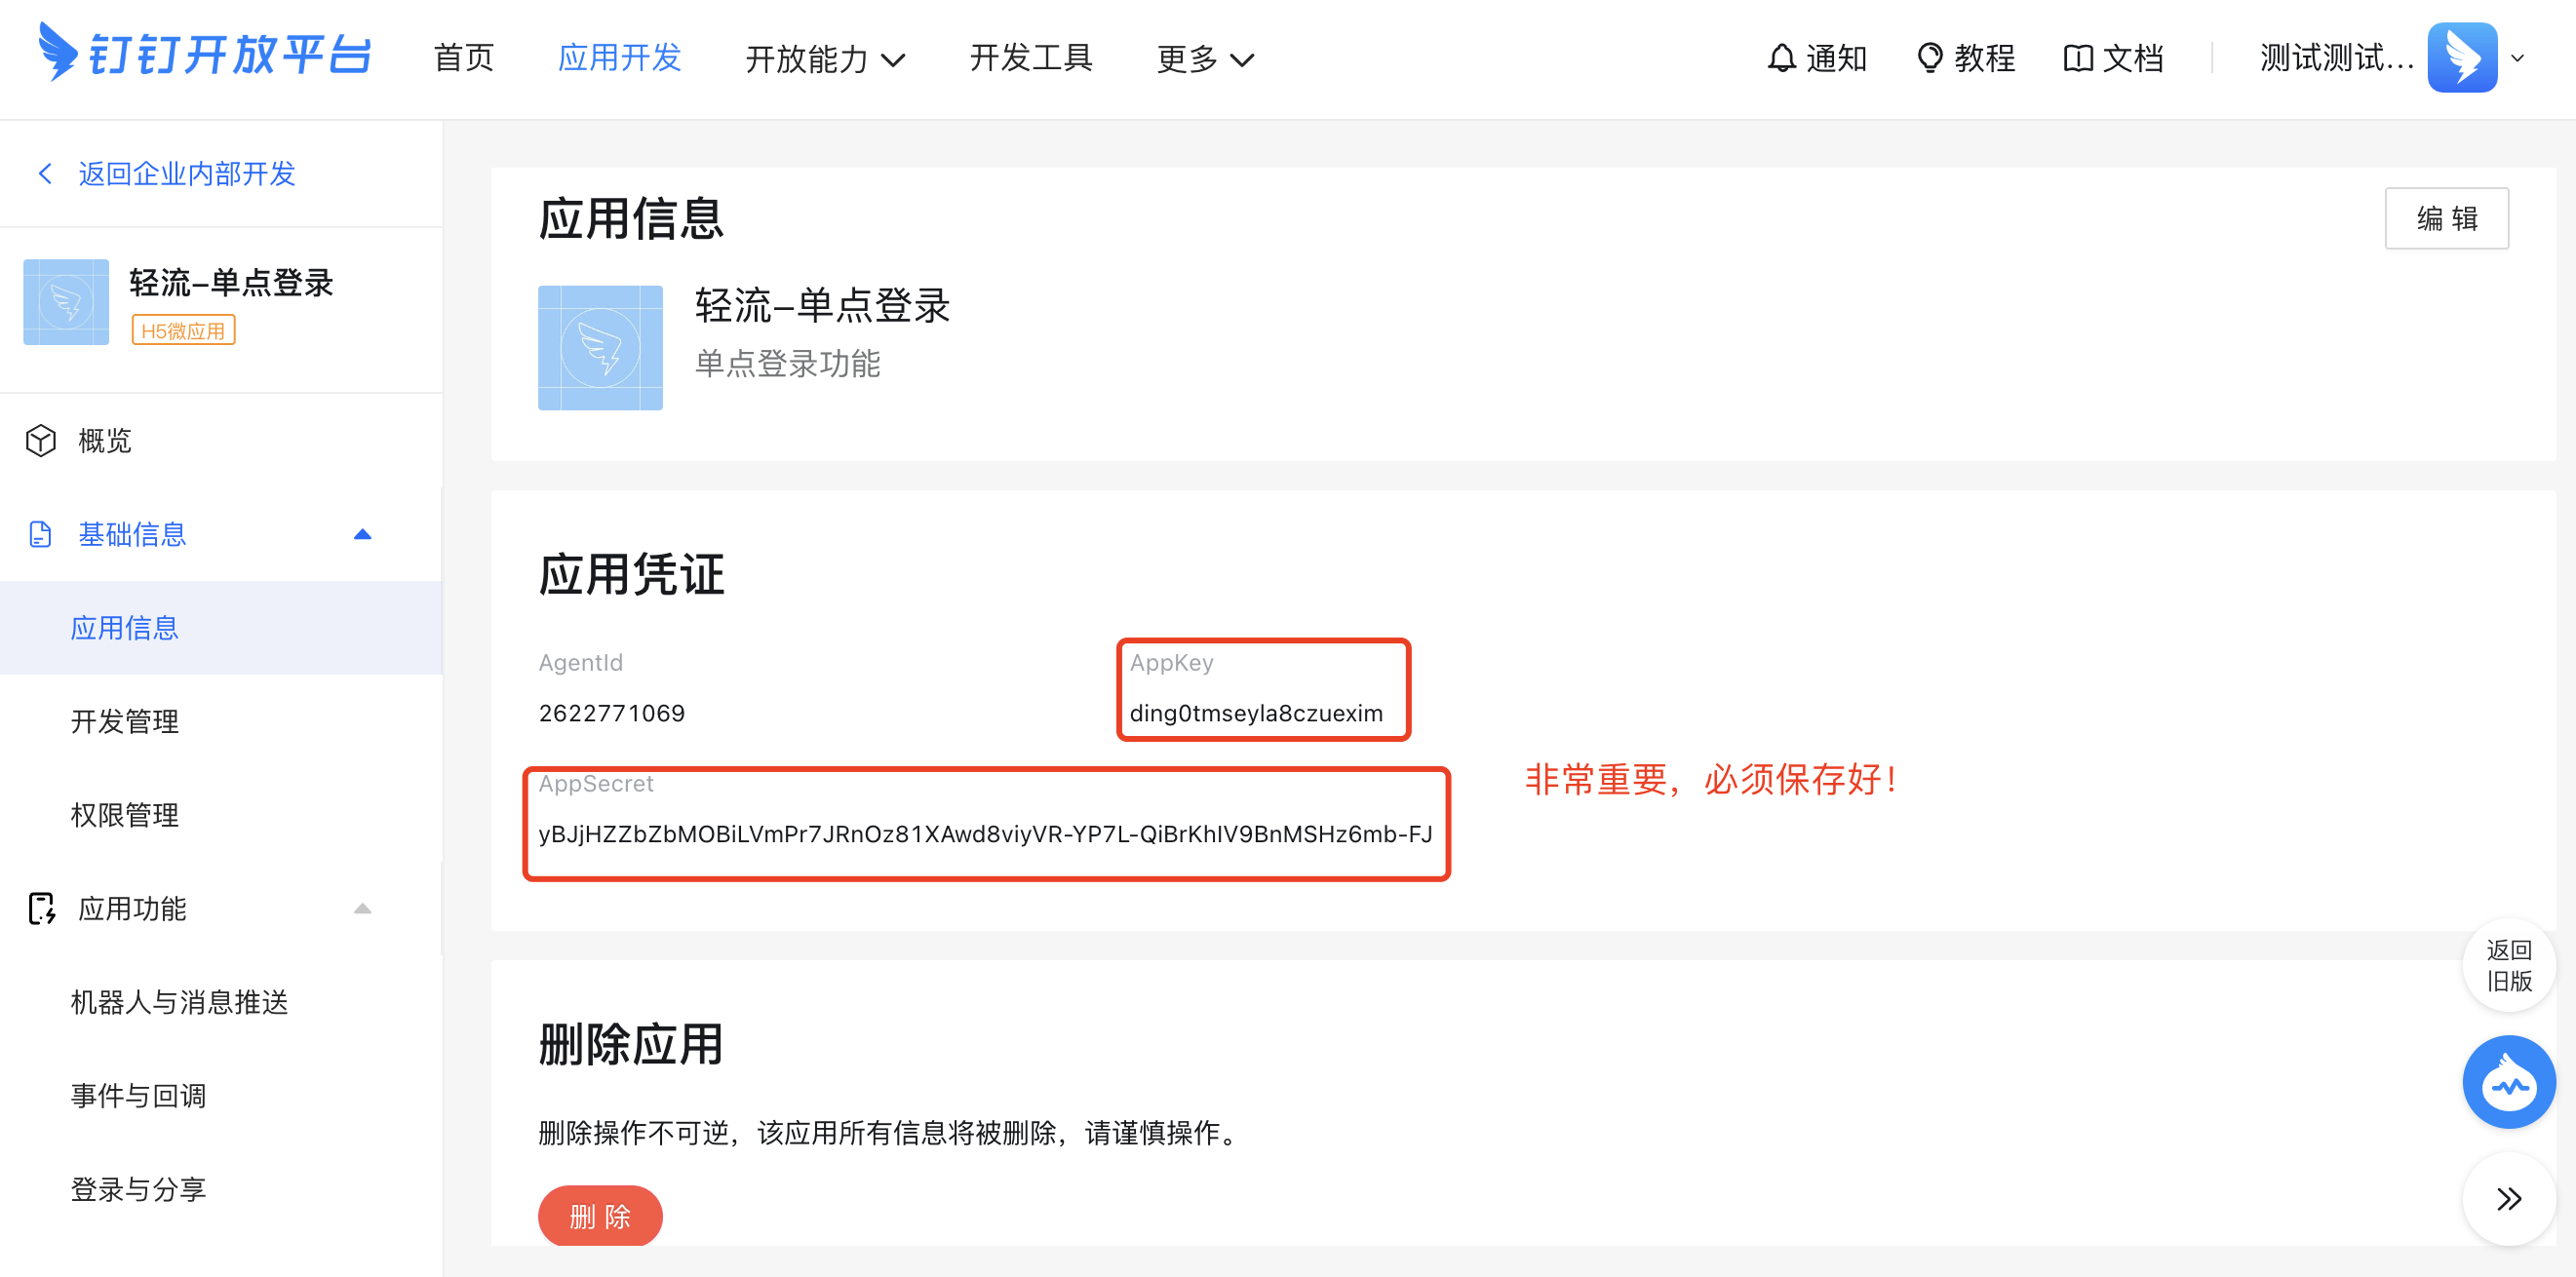This screenshot has width=2576, height=1277.
Task: Click the AgentId value 2622771069
Action: (612, 713)
